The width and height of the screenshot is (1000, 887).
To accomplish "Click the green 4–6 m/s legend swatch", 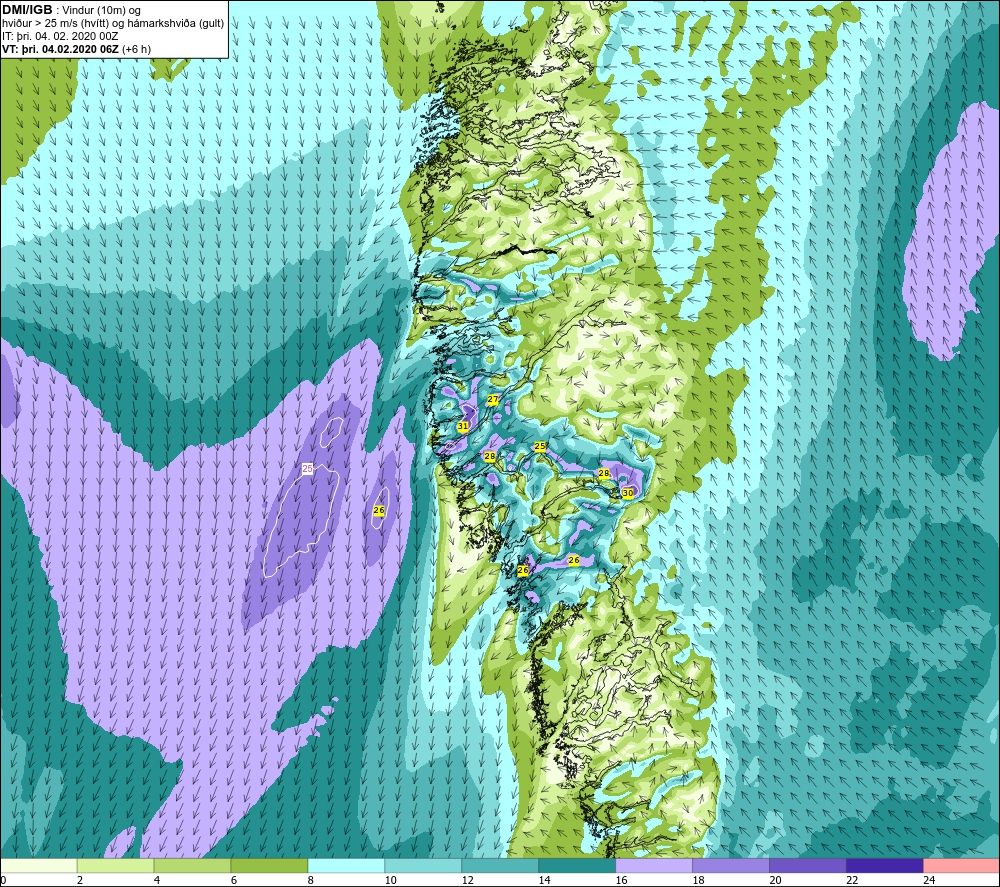I will point(192,865).
